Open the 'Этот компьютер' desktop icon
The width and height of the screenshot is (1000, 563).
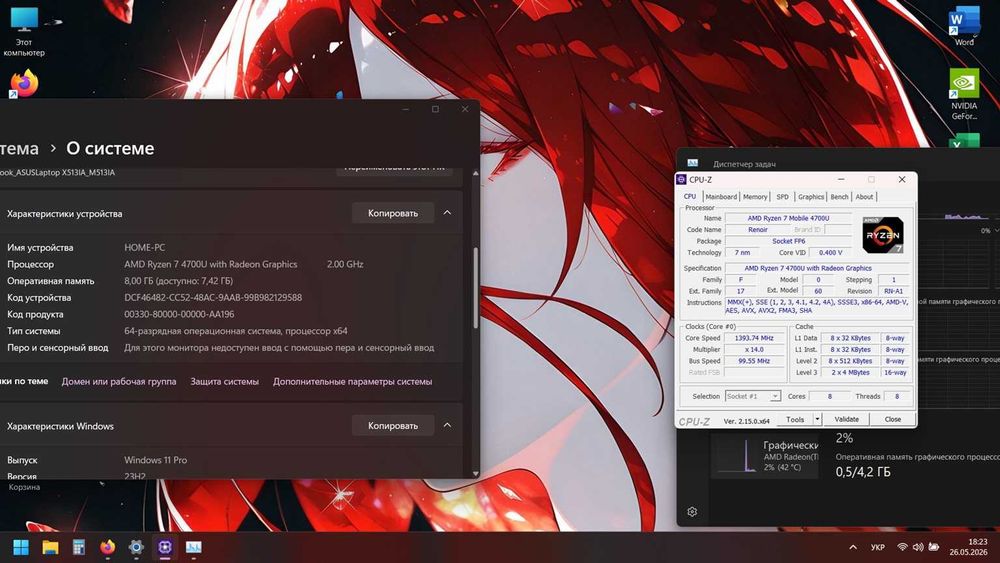pyautogui.click(x=24, y=32)
